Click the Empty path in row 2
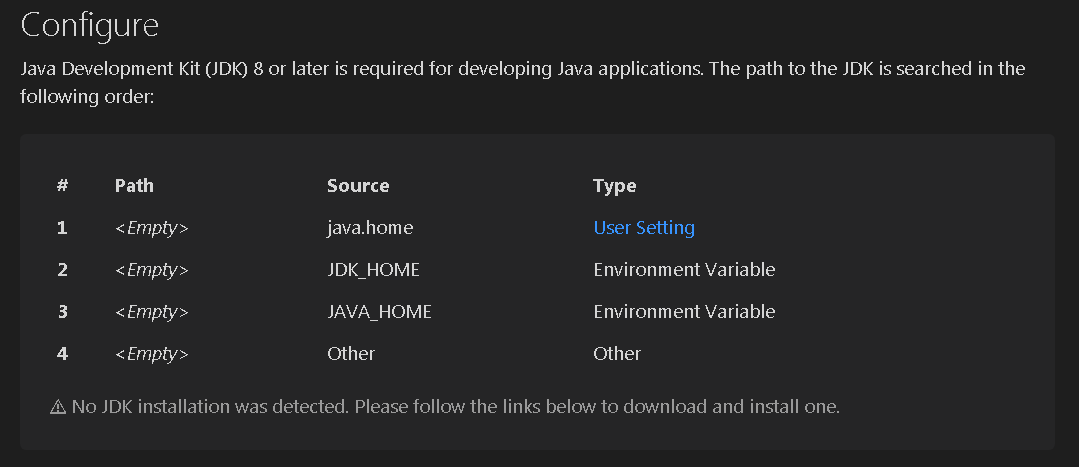The width and height of the screenshot is (1079, 467). (151, 270)
